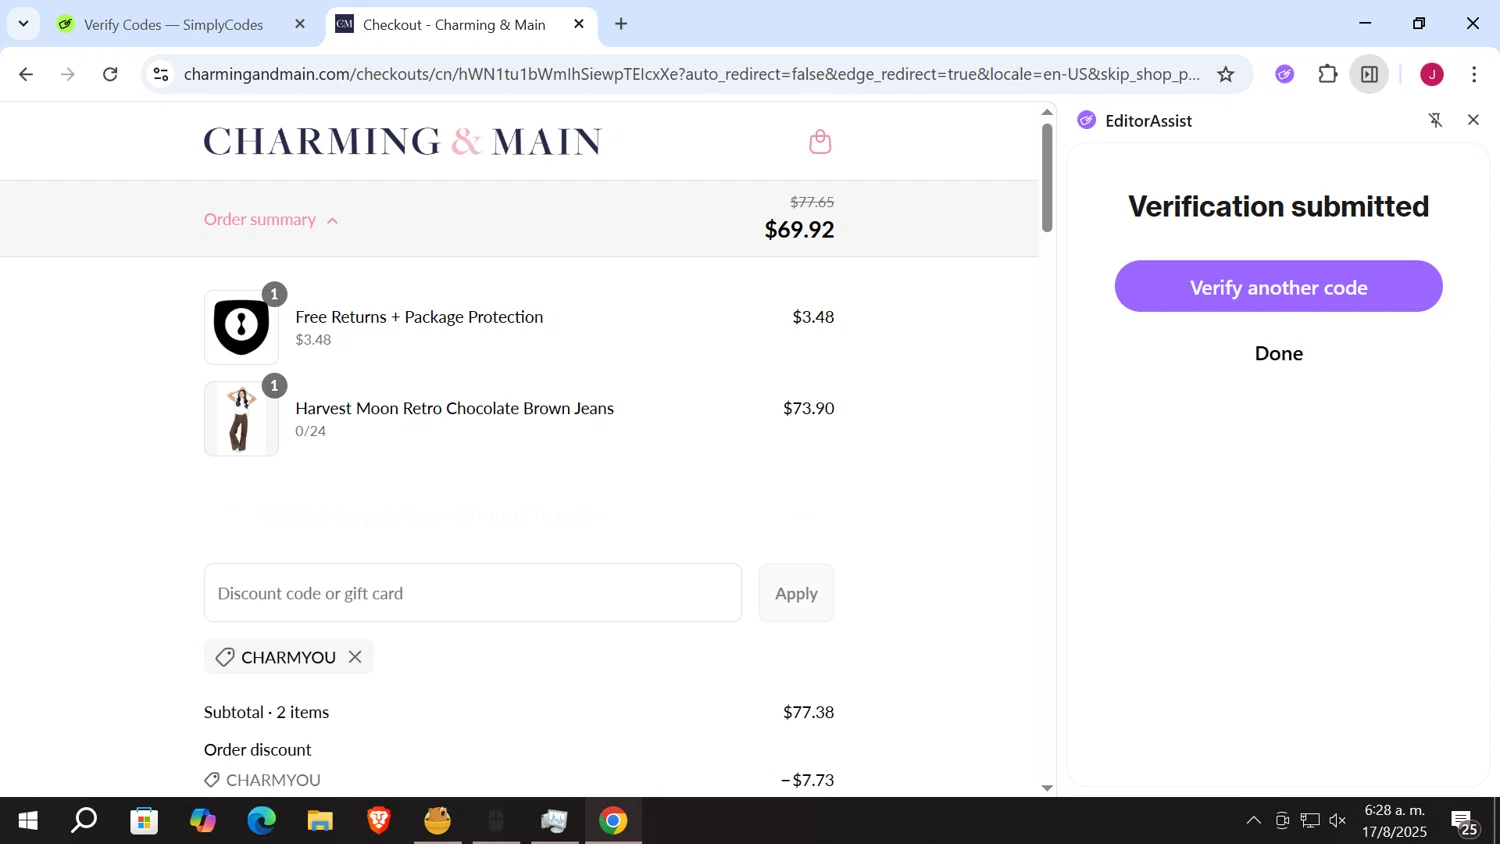This screenshot has height=844, width=1500.
Task: Open Windows taskbar search
Action: [x=85, y=821]
